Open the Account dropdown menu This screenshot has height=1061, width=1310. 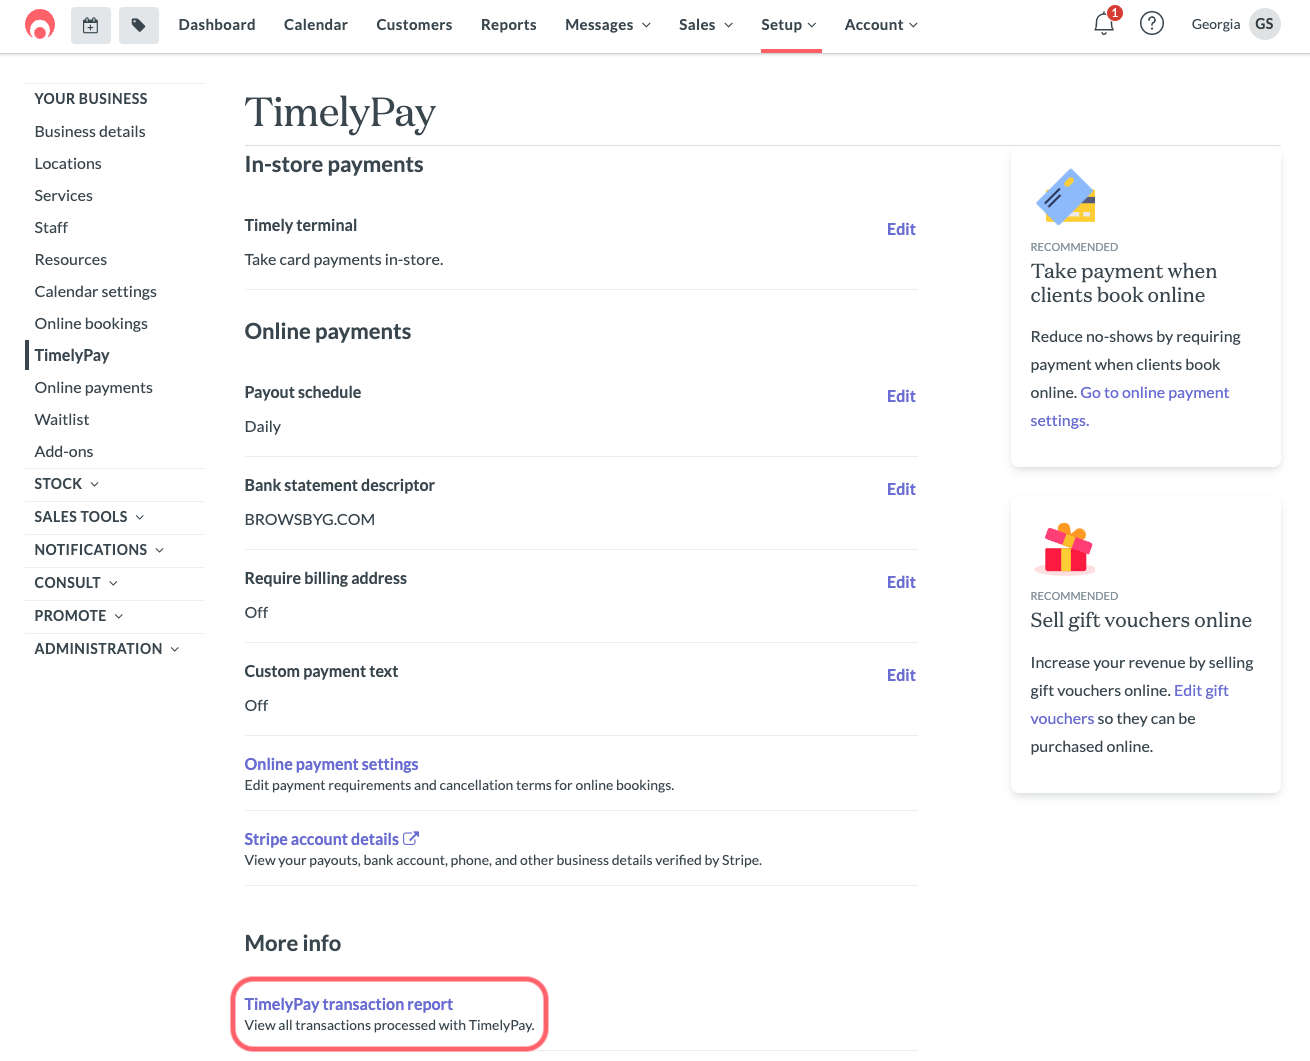click(x=881, y=24)
